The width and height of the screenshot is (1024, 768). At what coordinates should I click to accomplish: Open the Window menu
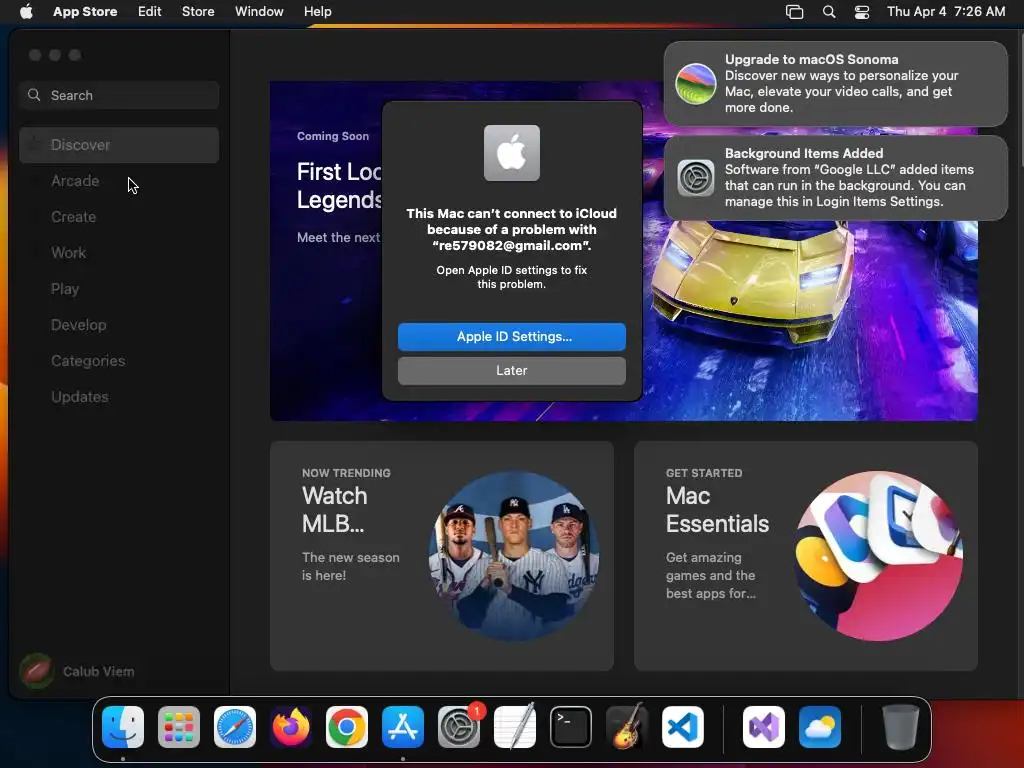click(259, 11)
